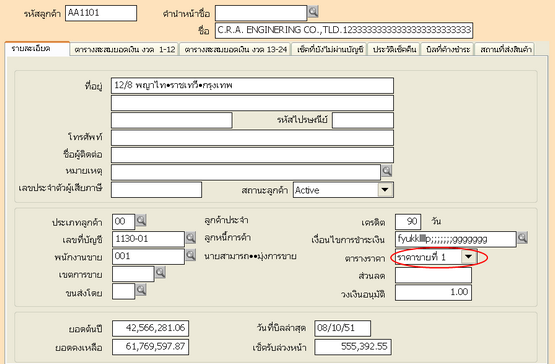Click ยอดคงเหลือ field 61,769,597.87

coord(150,347)
